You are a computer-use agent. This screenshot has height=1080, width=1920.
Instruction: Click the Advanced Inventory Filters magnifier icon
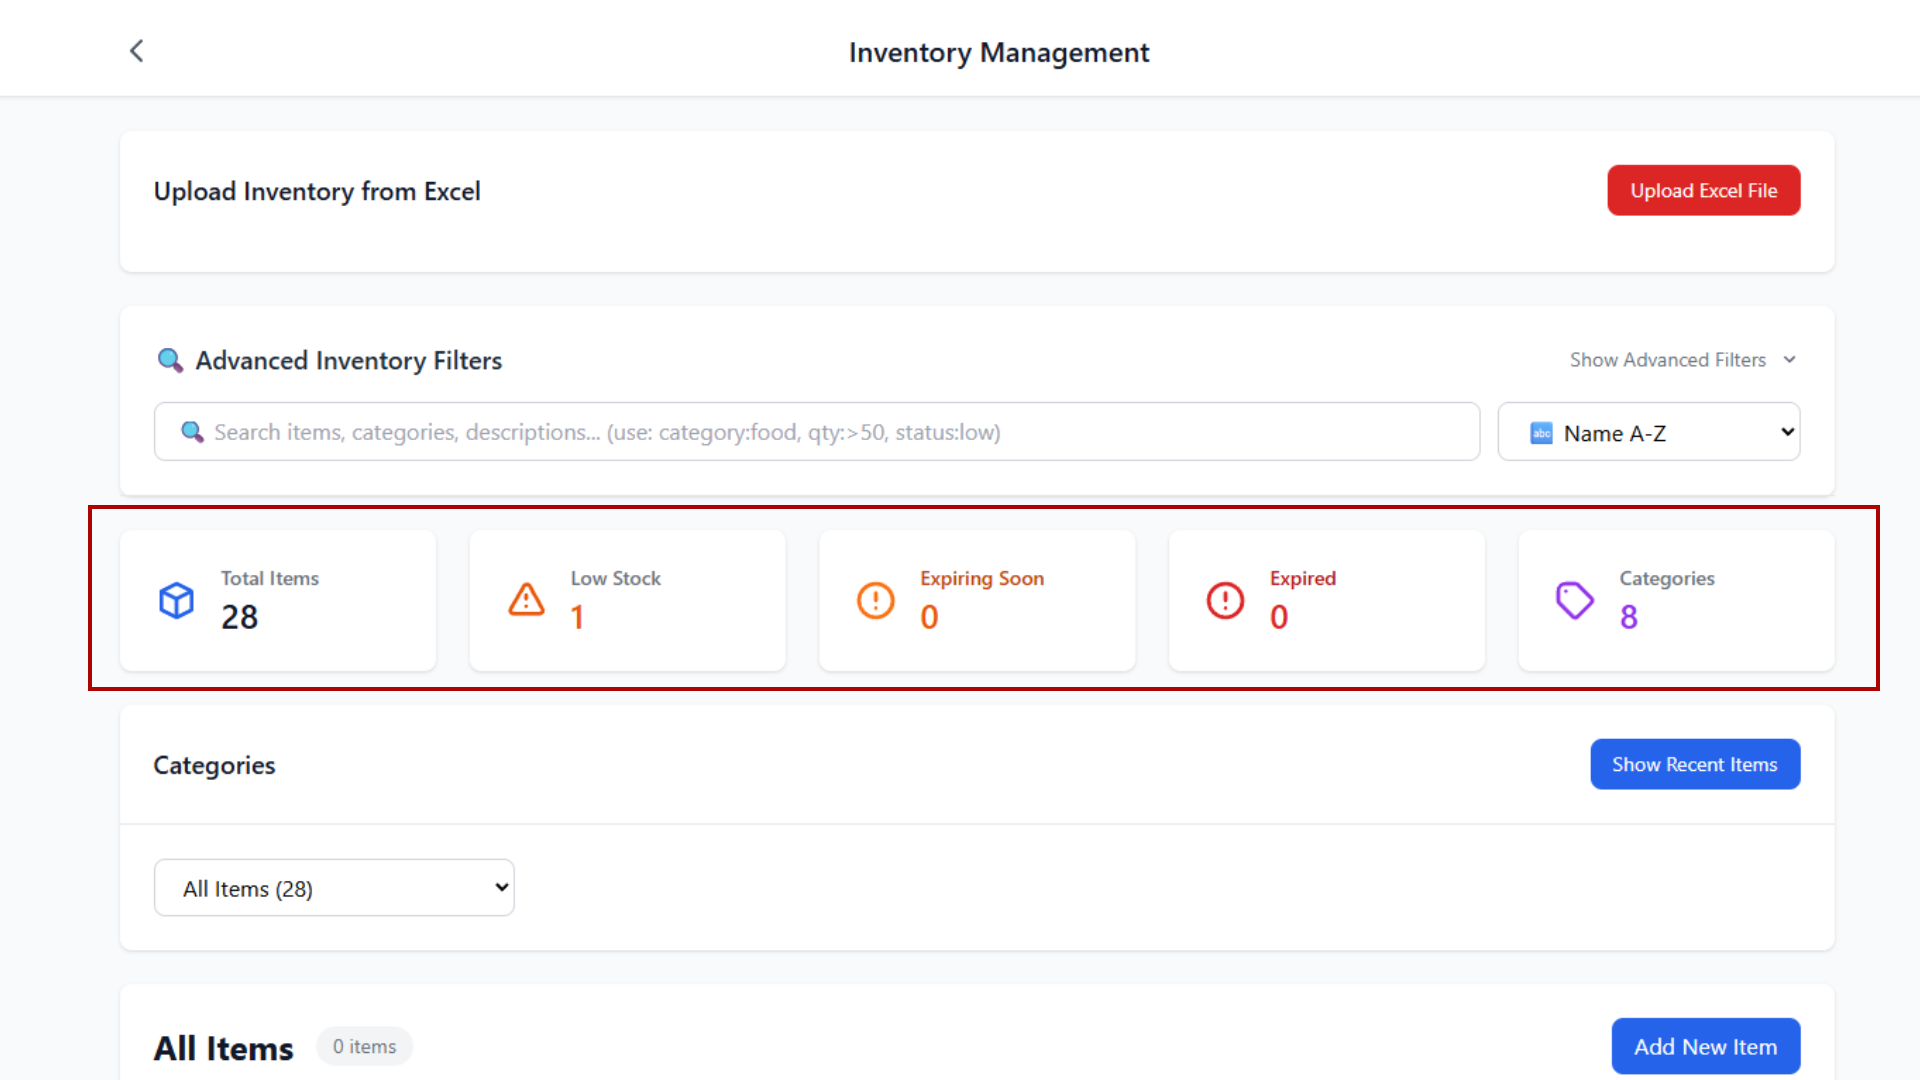point(170,360)
